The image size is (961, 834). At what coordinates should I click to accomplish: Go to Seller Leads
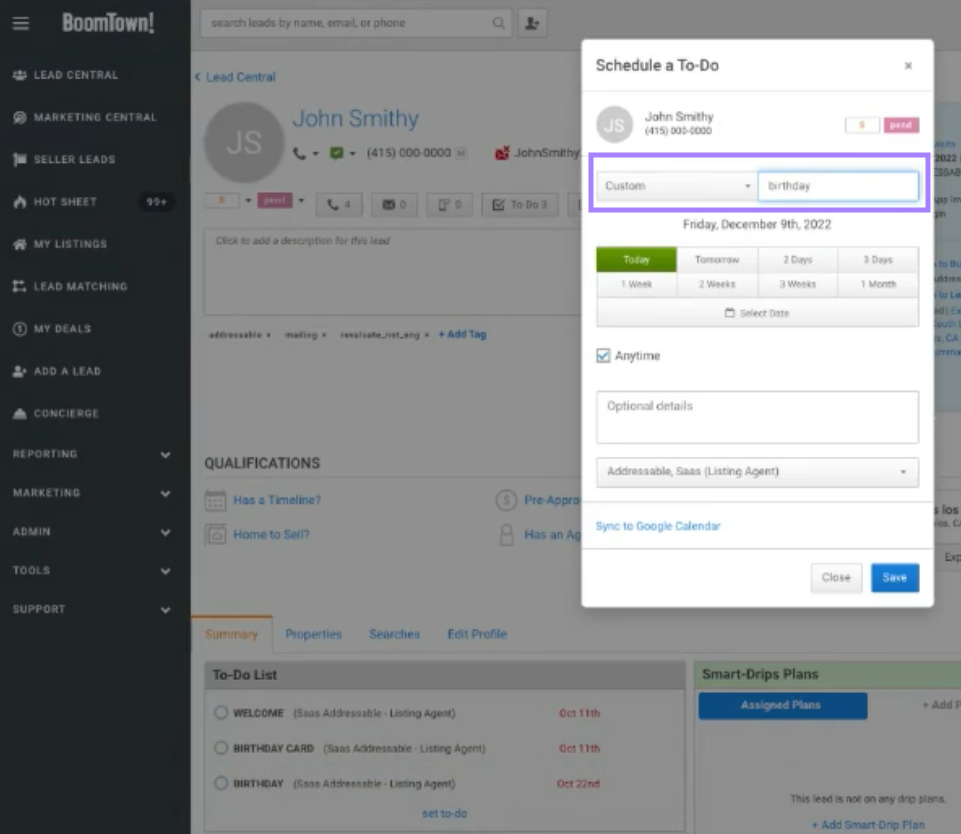pos(74,159)
